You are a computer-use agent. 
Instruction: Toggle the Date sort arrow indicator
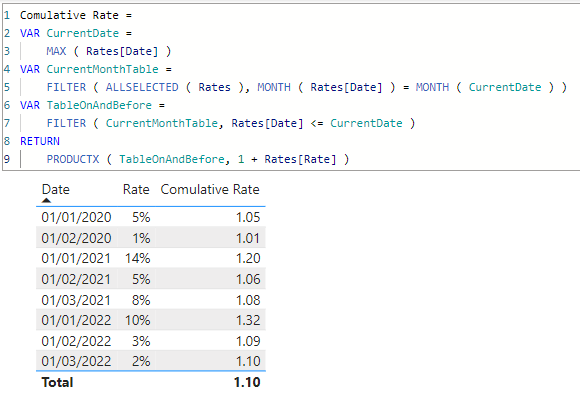pyautogui.click(x=46, y=201)
